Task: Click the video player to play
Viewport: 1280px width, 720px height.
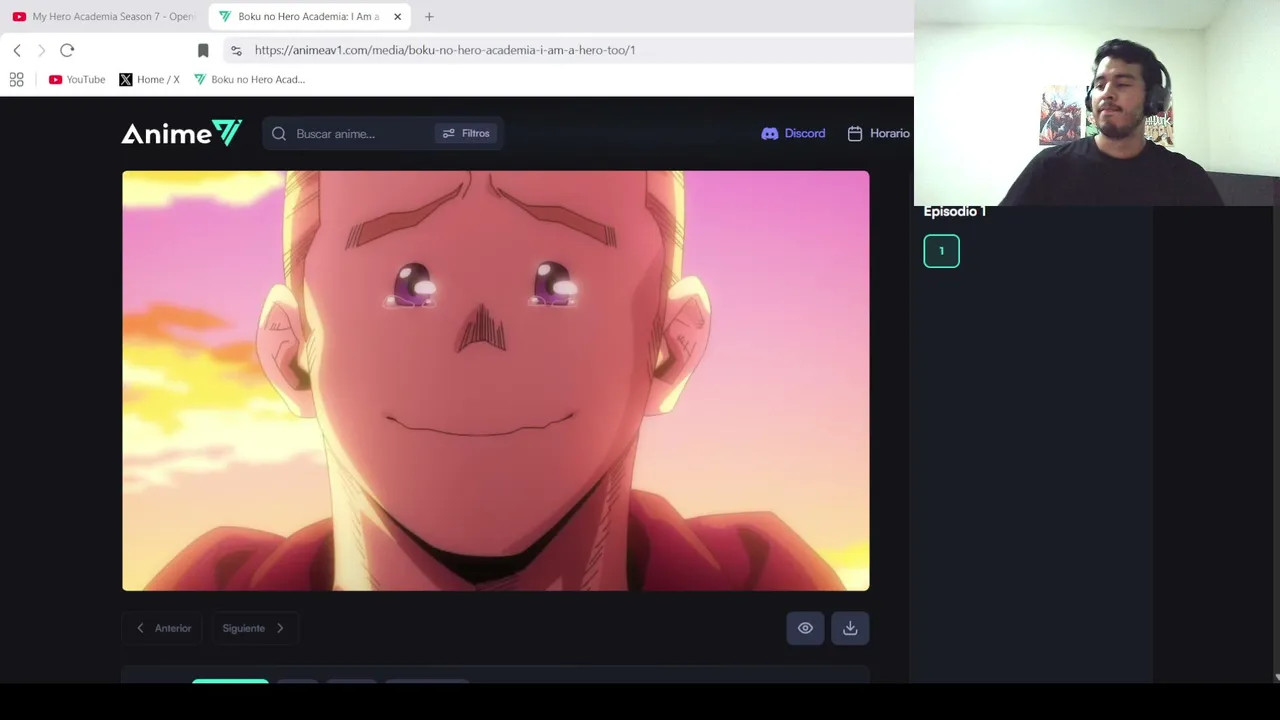Action: (496, 380)
